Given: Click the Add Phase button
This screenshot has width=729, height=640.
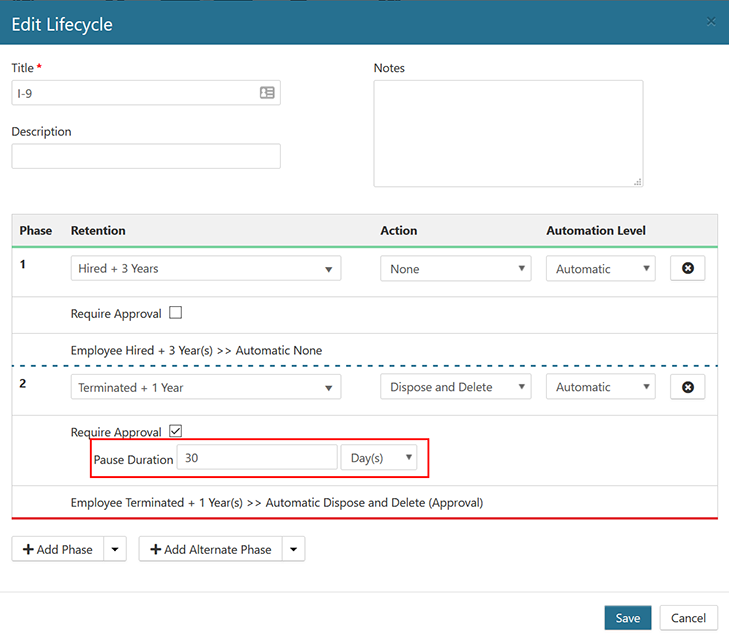Looking at the screenshot, I should pyautogui.click(x=58, y=549).
